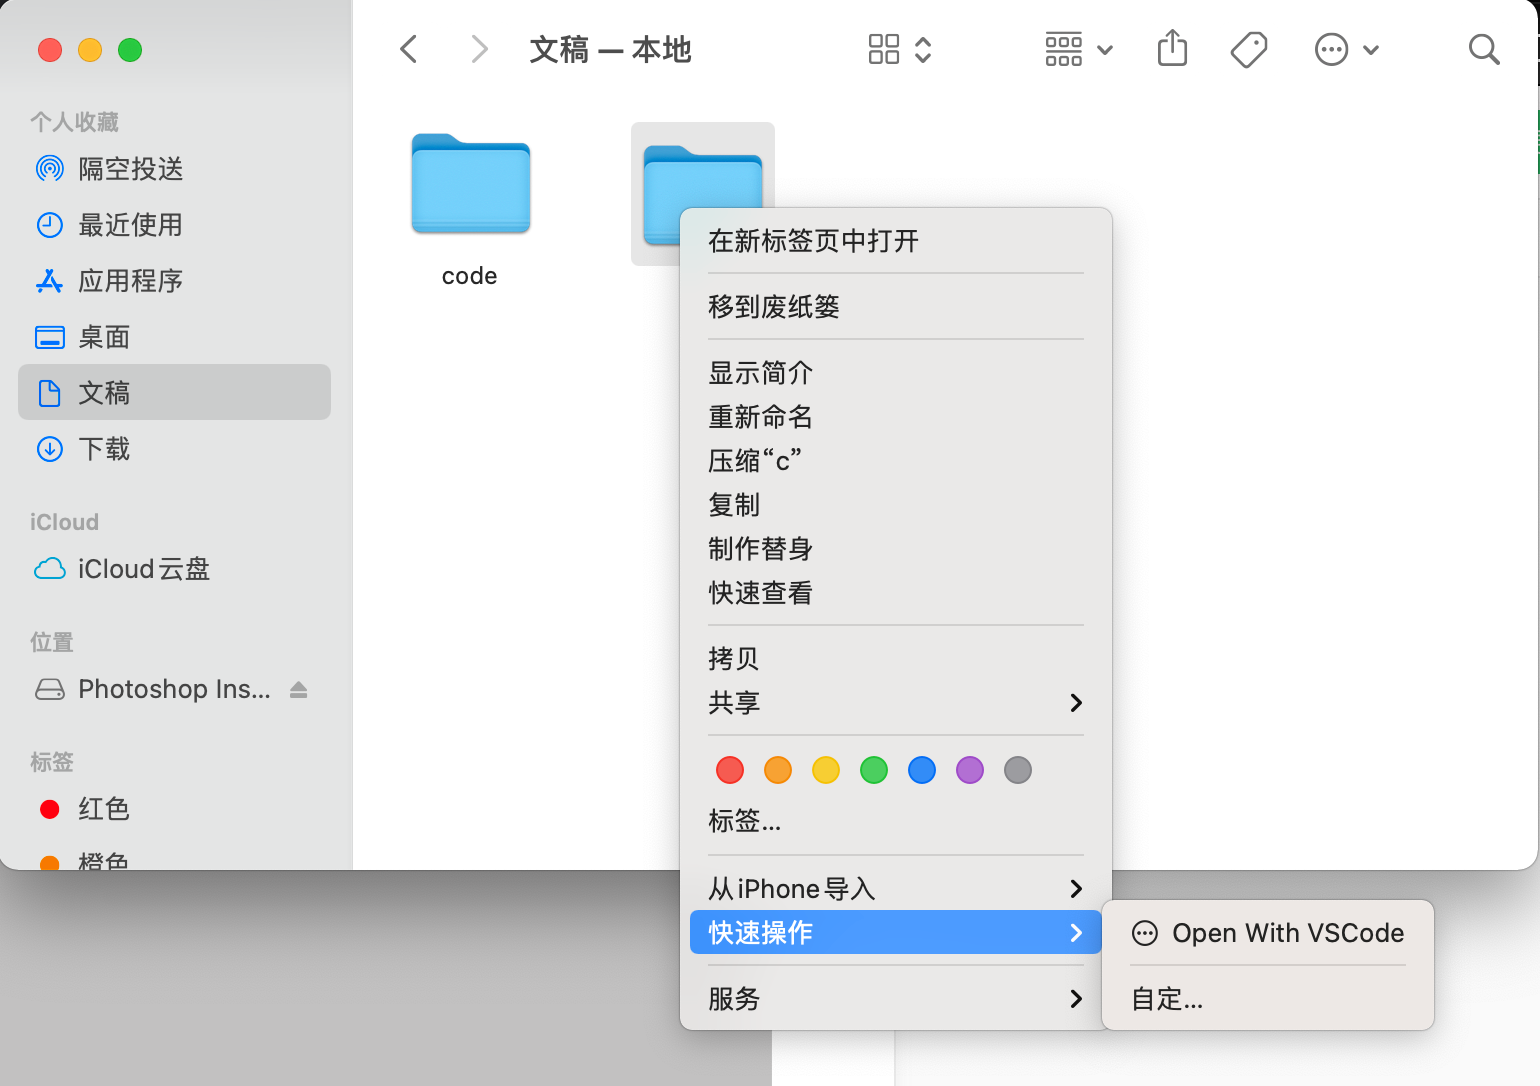Click the green zoom window button

(x=130, y=50)
